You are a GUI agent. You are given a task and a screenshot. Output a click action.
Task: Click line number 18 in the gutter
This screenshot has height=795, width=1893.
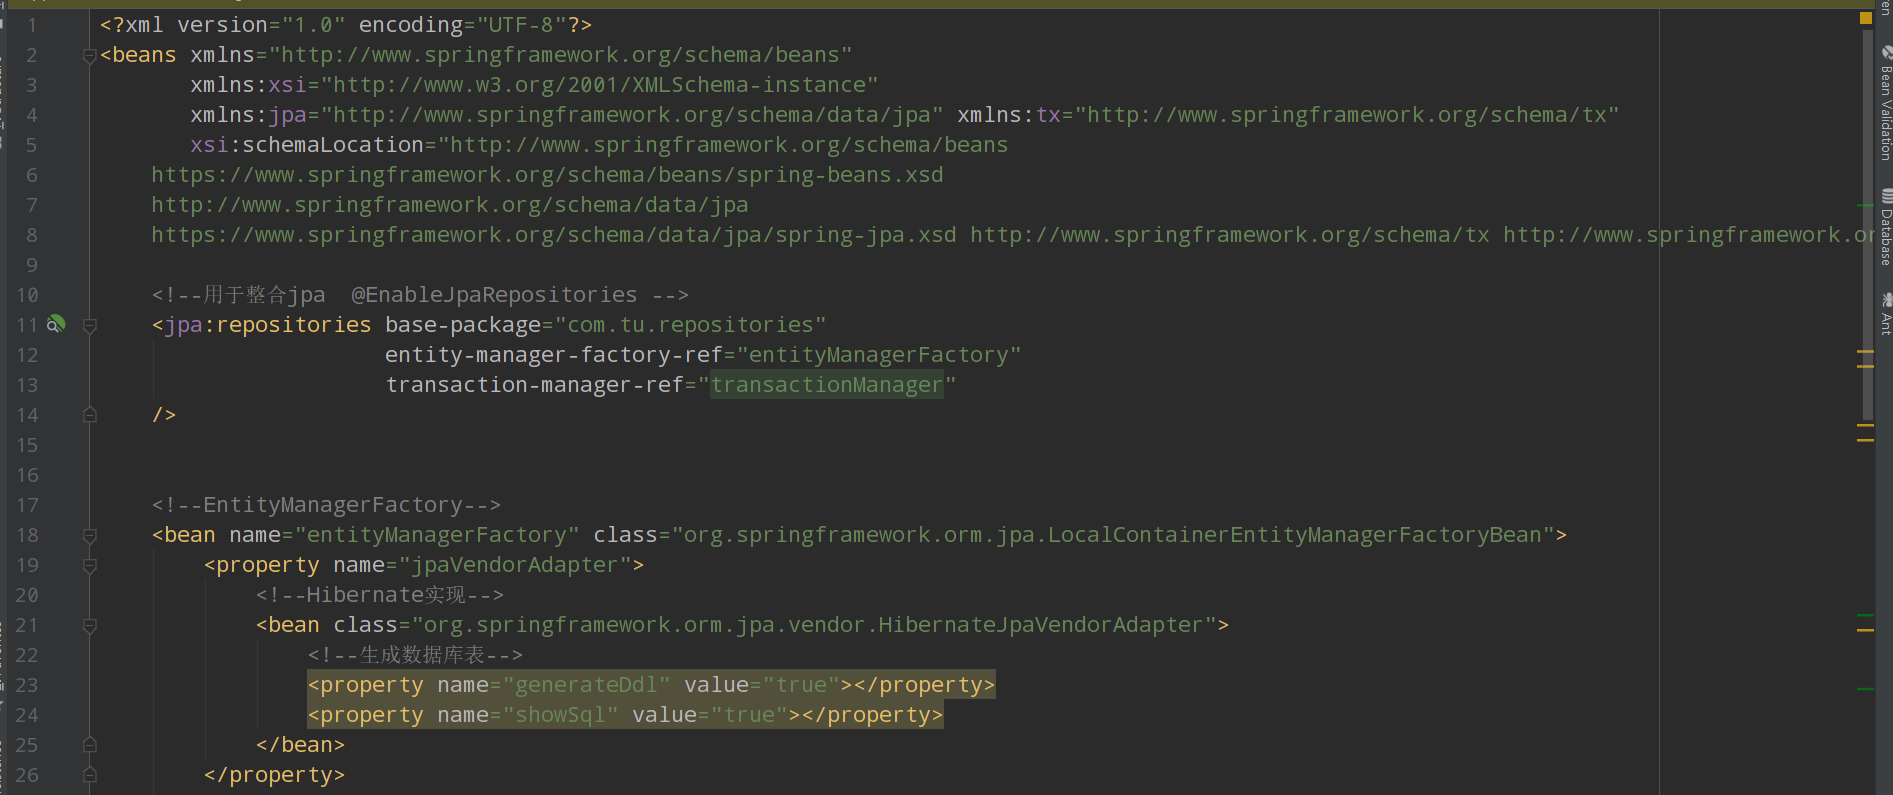[27, 535]
